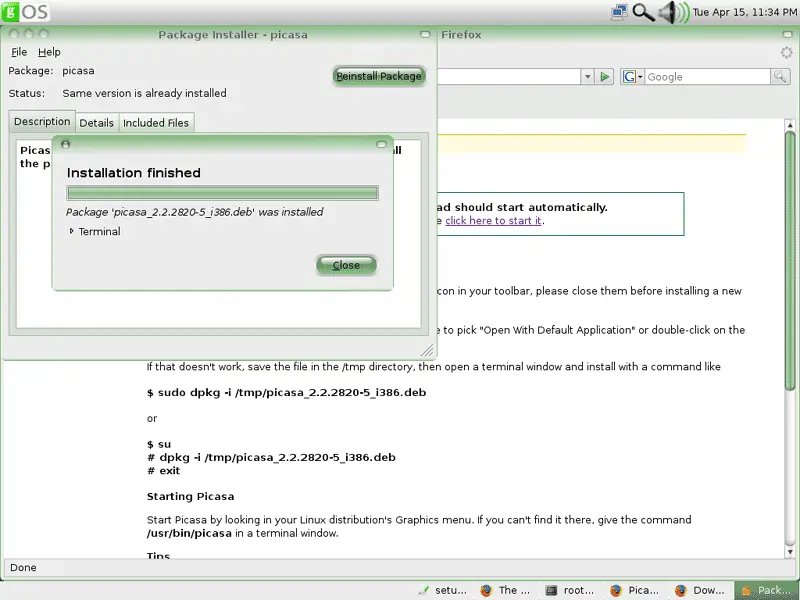
Task: Click the dialog's titlebar menu icon at left
Action: (65, 144)
